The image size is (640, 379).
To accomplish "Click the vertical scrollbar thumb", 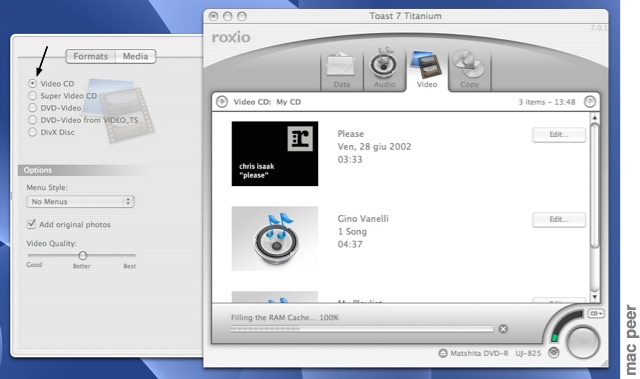I will tap(595, 186).
